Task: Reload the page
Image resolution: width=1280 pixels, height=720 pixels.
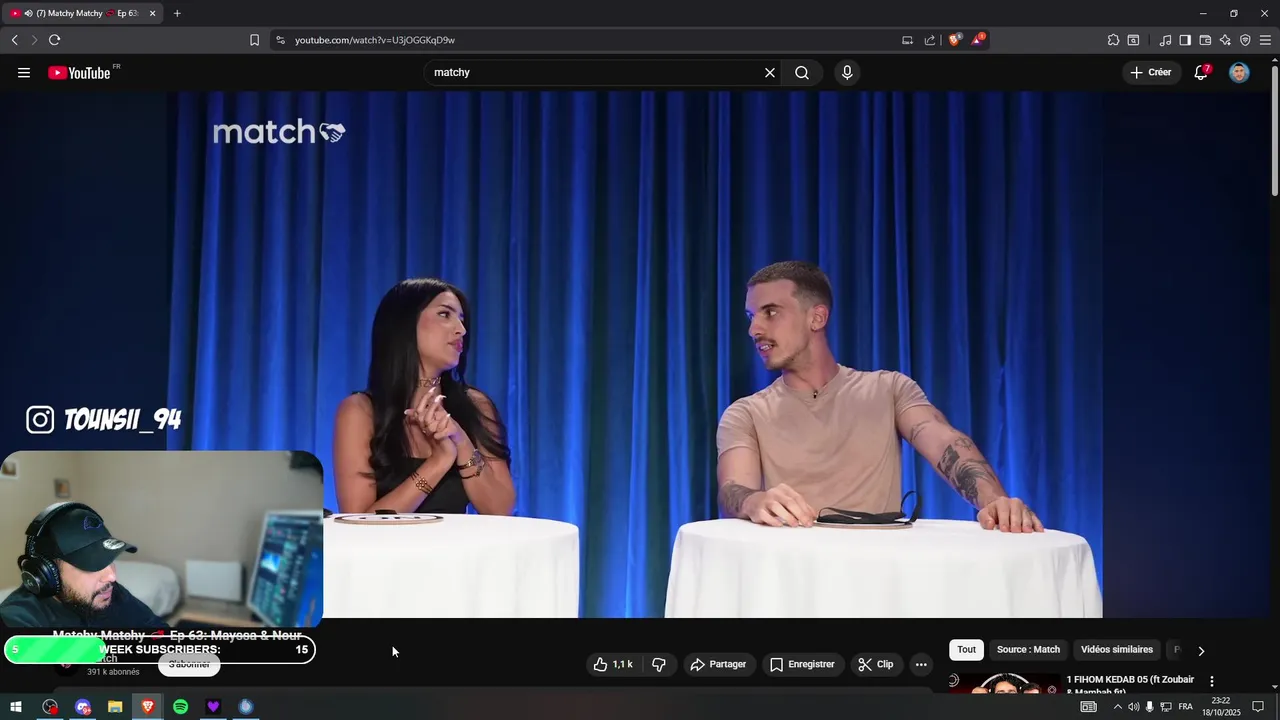Action: [x=54, y=40]
